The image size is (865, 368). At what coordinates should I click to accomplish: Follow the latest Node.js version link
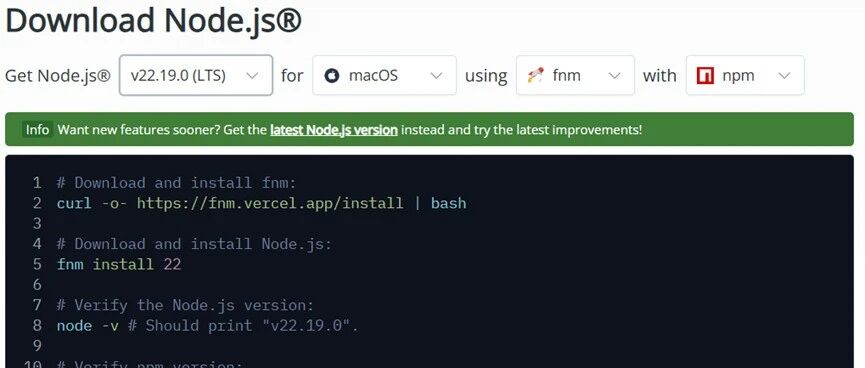334,130
